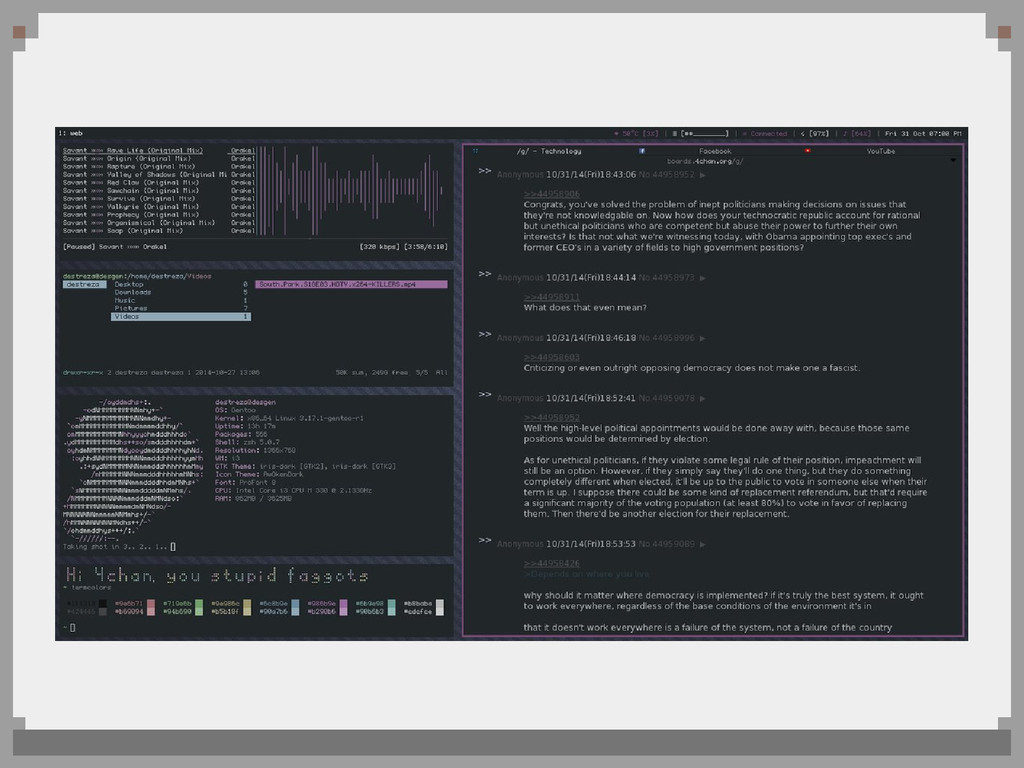
Task: Select the Downloads folder in file manager
Action: click(133, 292)
